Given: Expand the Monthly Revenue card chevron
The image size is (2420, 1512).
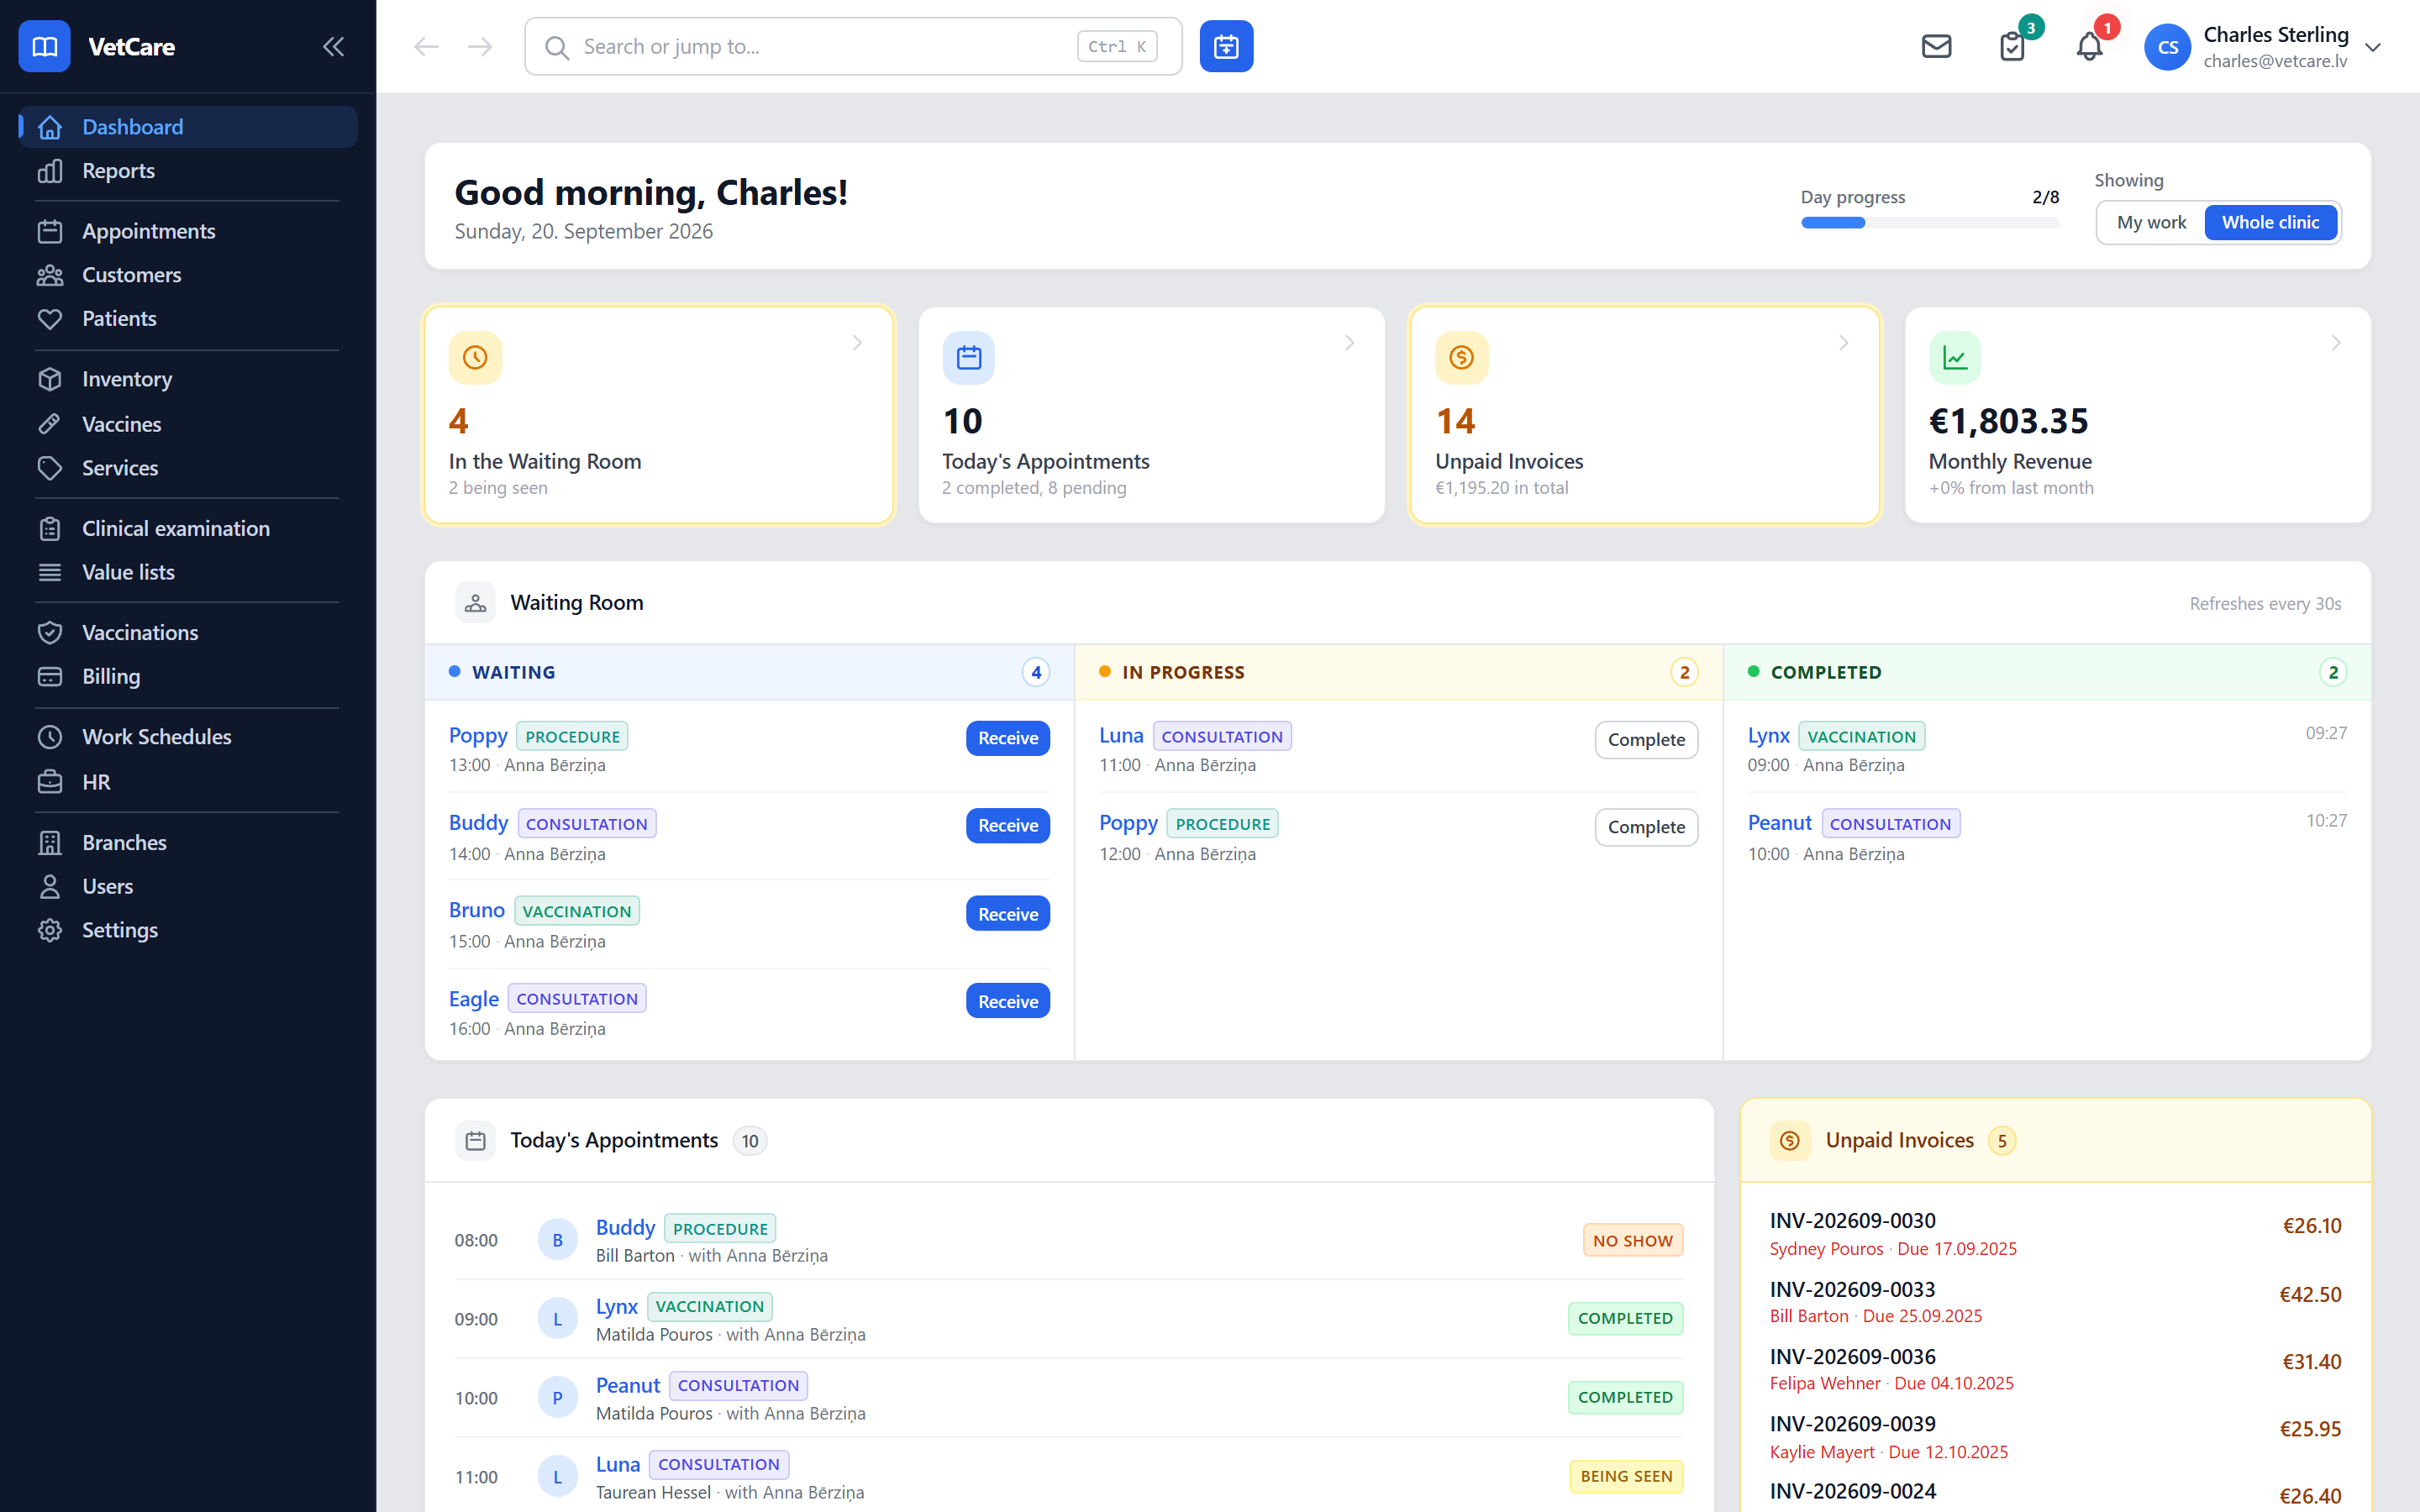Looking at the screenshot, I should click(2336, 343).
